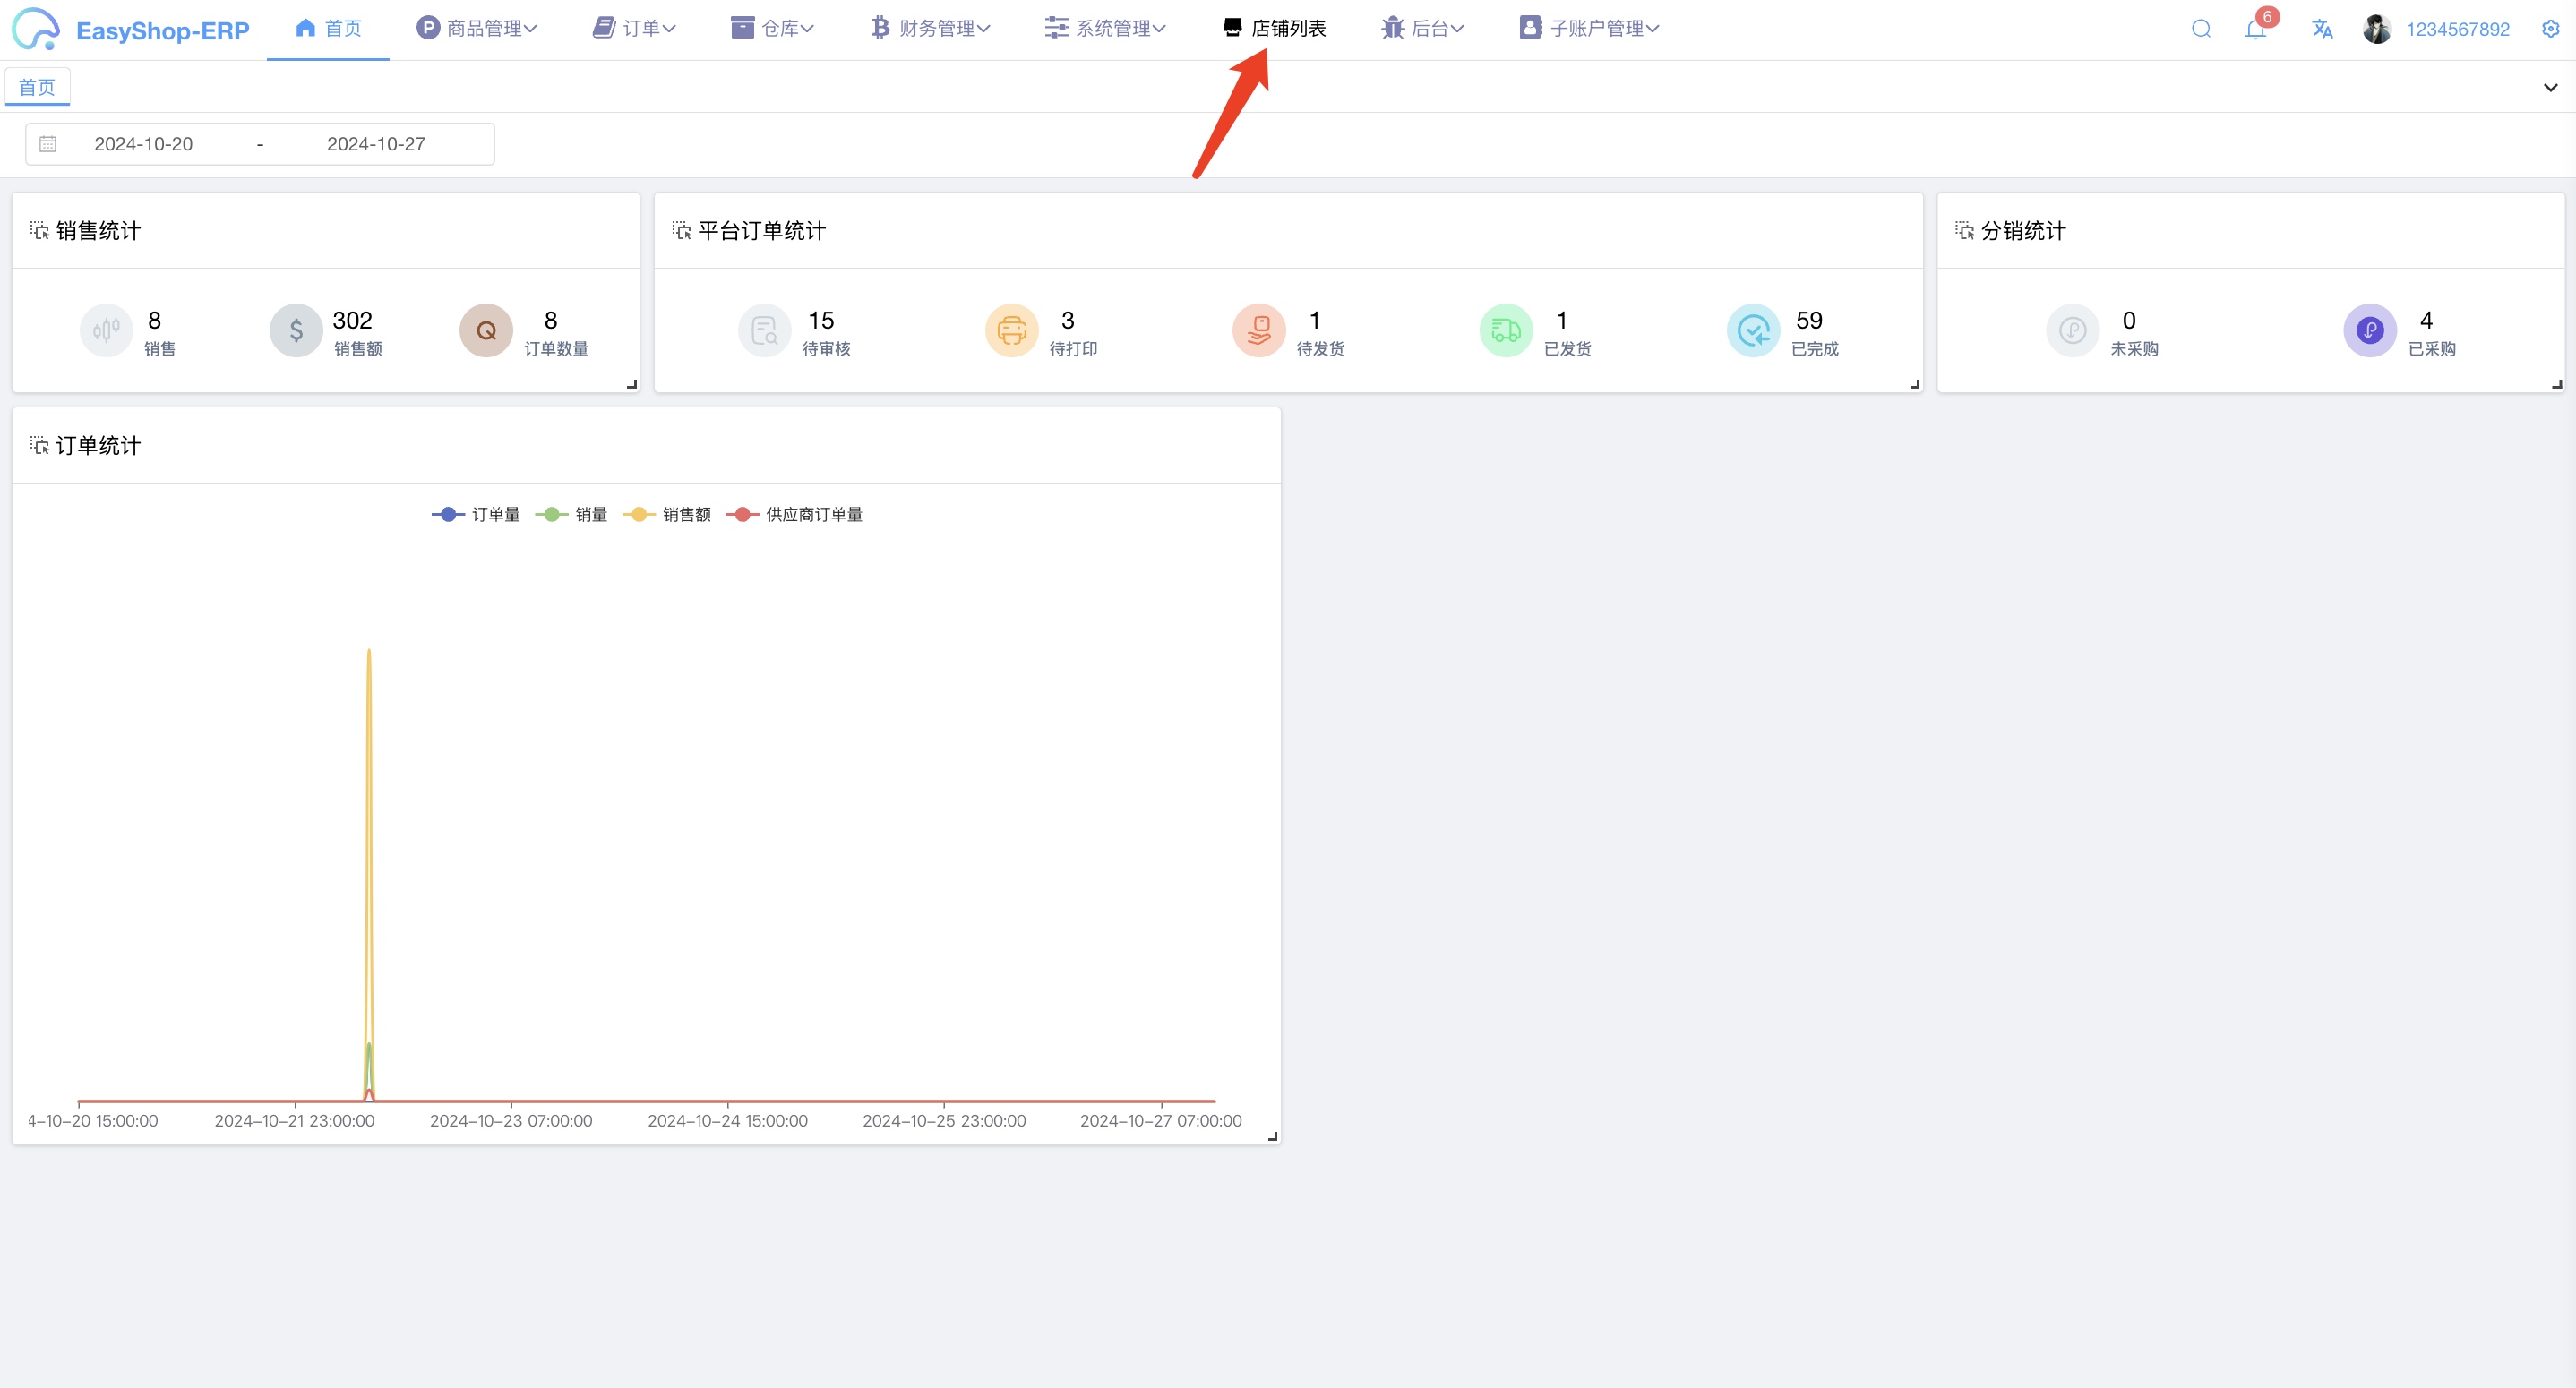2576x1388 pixels.
Task: Expand the 后台 dropdown menu
Action: [x=1423, y=29]
